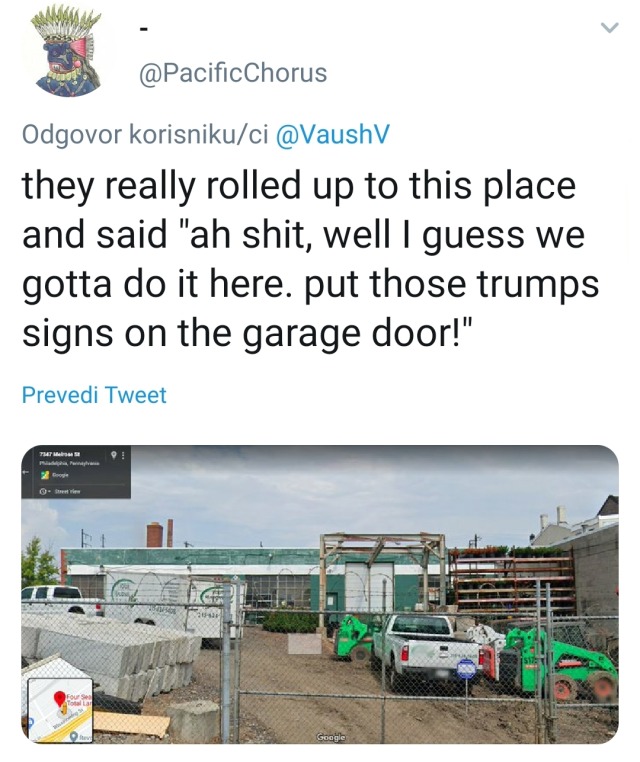Viewport: 640px width, 762px height.
Task: Click the location pin icon in address card
Action: 113,455
